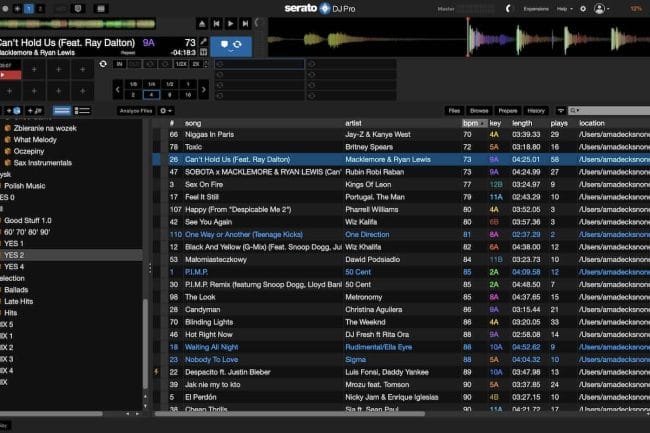This screenshot has width=650, height=433.
Task: Switch to the extended list view
Action: [x=82, y=111]
